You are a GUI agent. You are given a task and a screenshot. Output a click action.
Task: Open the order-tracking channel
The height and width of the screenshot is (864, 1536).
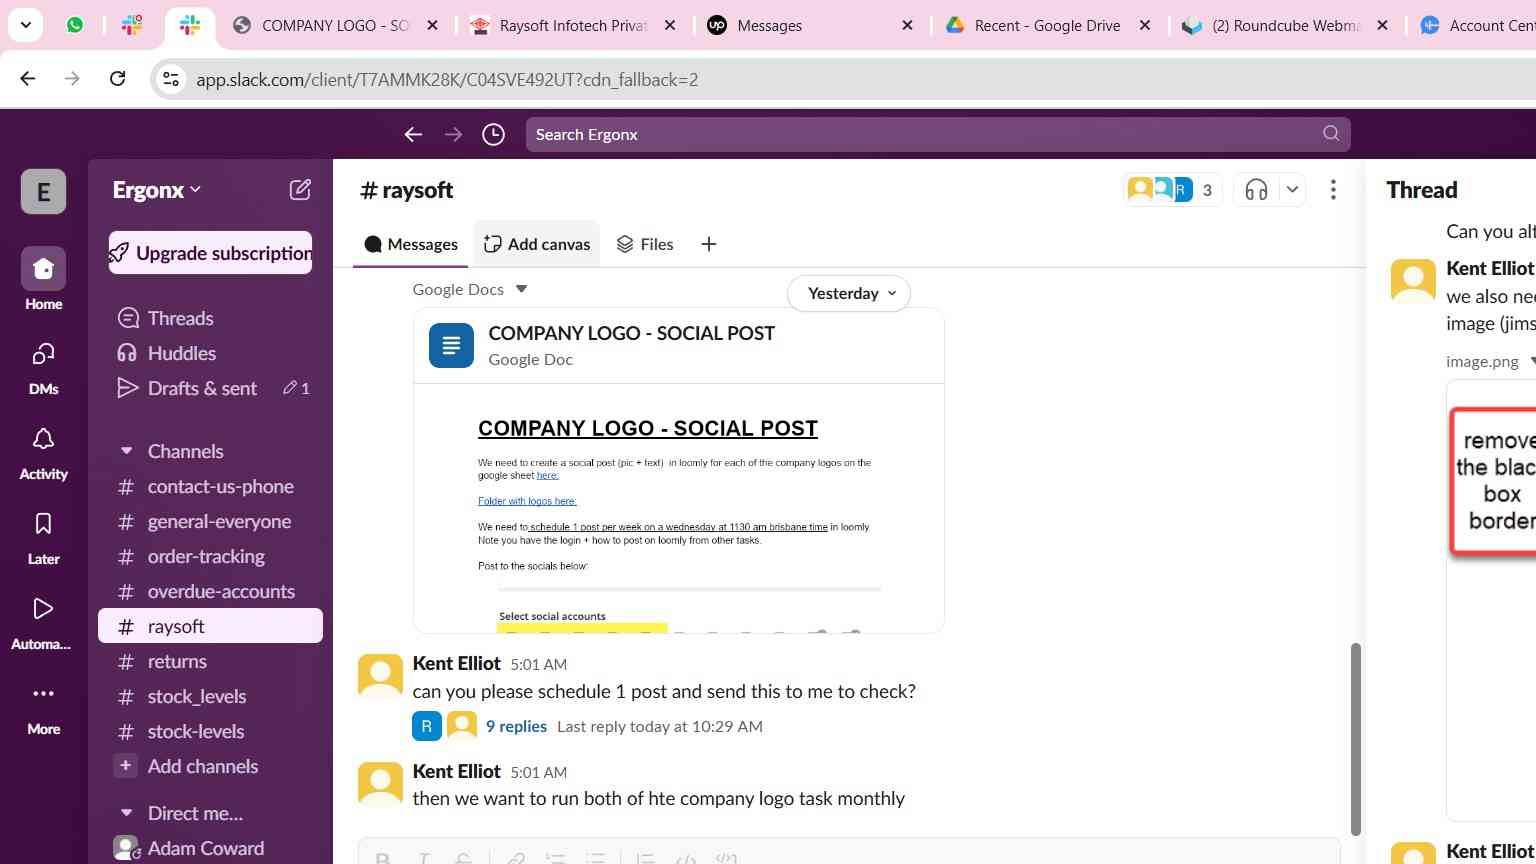click(211, 556)
